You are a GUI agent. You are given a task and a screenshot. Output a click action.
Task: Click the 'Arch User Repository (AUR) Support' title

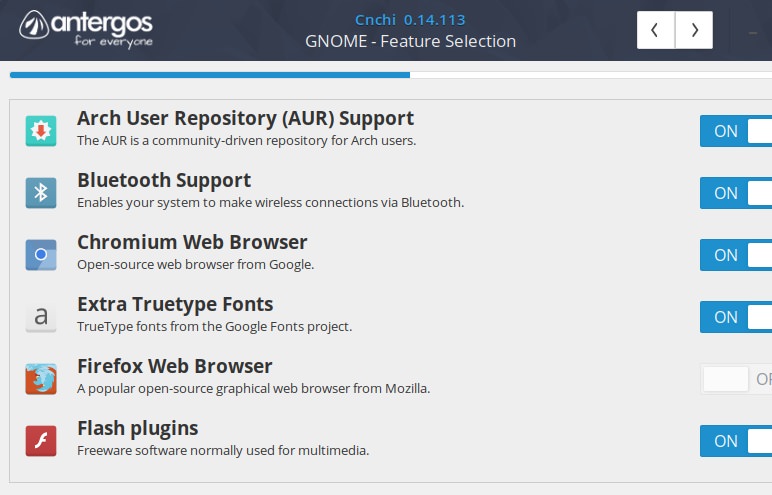[245, 119]
